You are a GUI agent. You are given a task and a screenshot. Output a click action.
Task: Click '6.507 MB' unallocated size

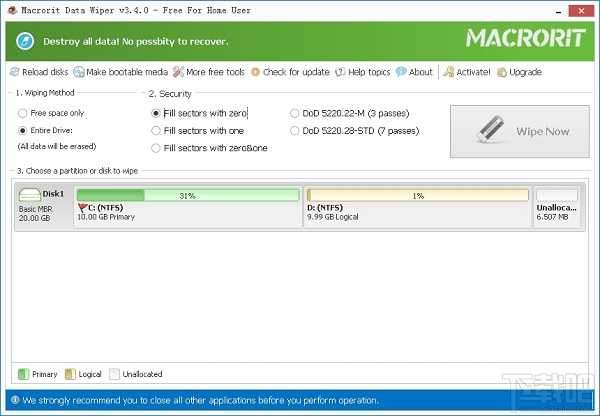(x=552, y=217)
